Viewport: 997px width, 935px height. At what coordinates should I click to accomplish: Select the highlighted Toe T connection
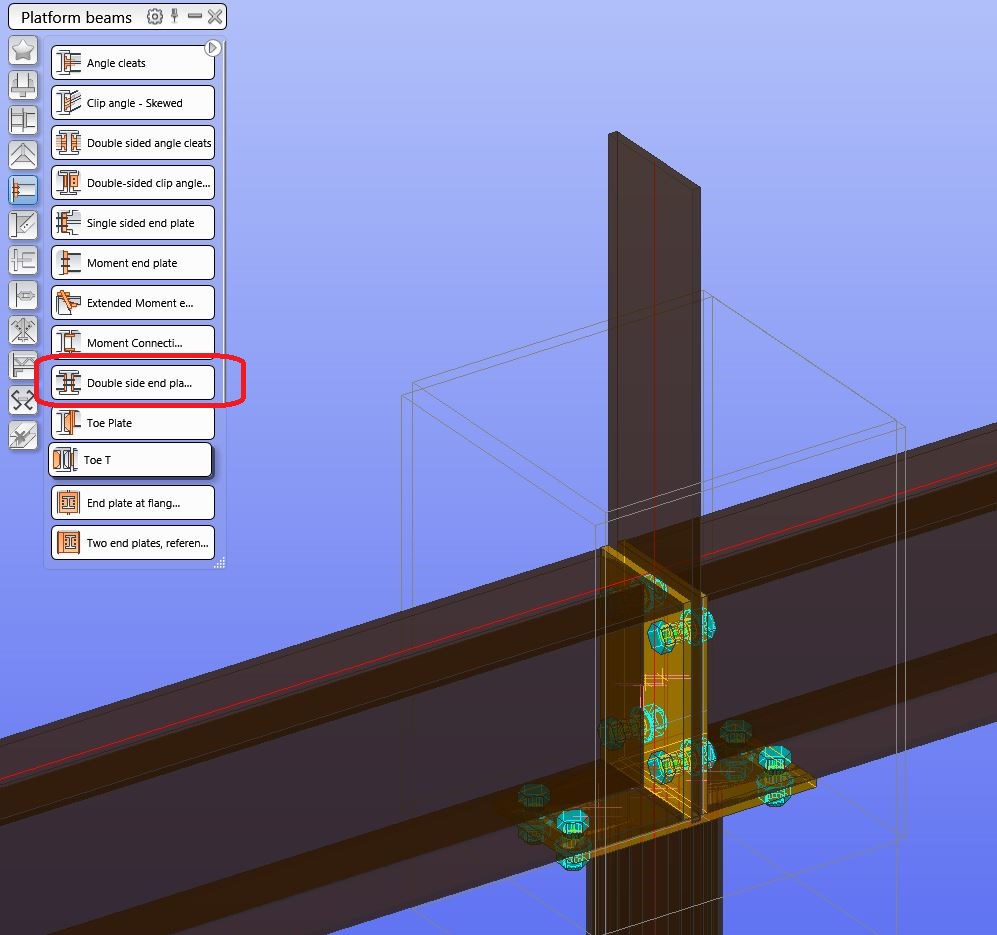click(130, 460)
